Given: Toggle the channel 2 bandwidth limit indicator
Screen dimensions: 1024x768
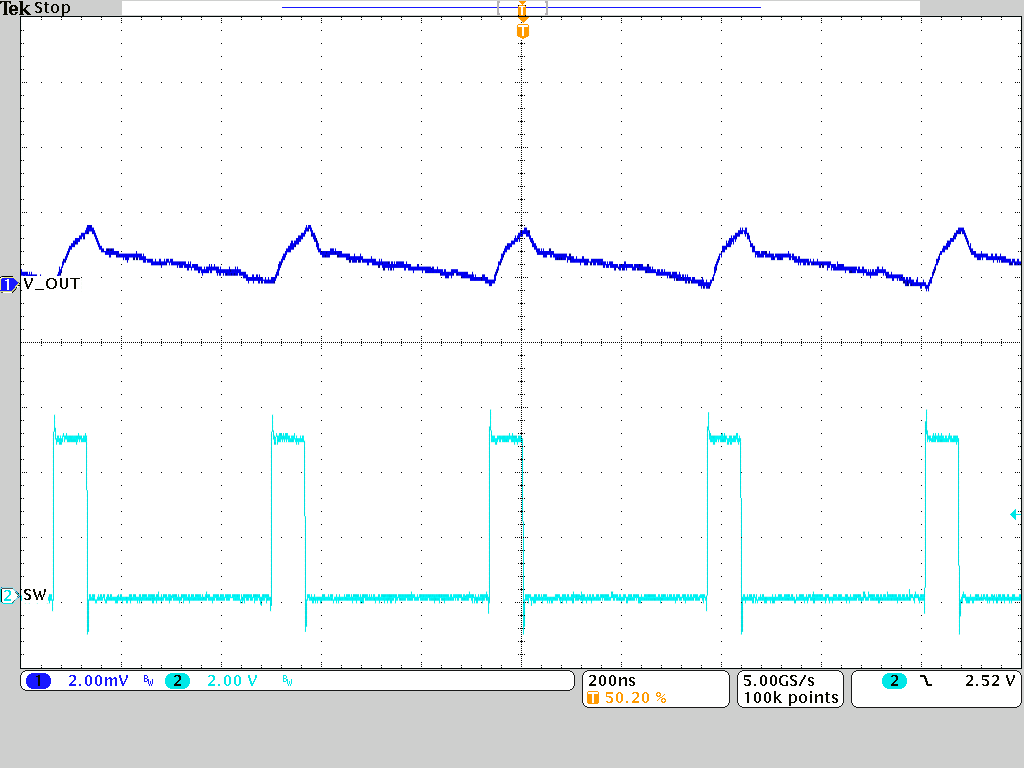Looking at the screenshot, I should 289,681.
